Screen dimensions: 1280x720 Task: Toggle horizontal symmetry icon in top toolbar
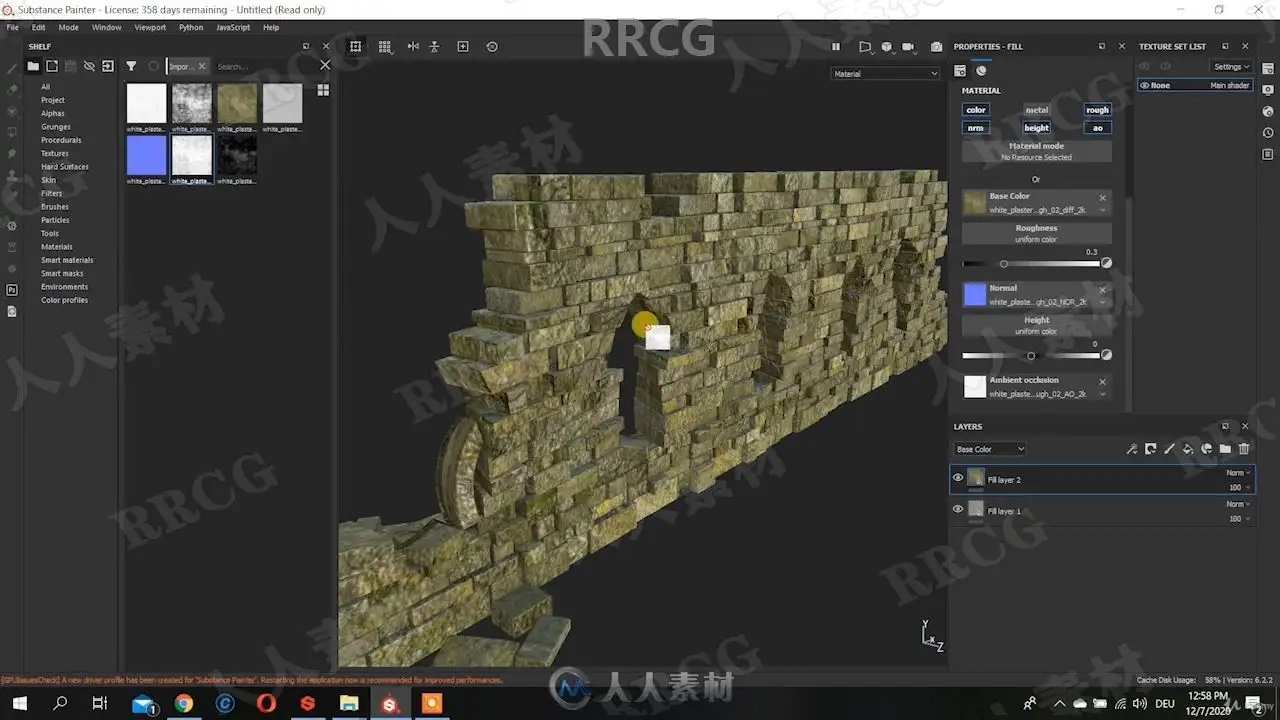[x=413, y=47]
